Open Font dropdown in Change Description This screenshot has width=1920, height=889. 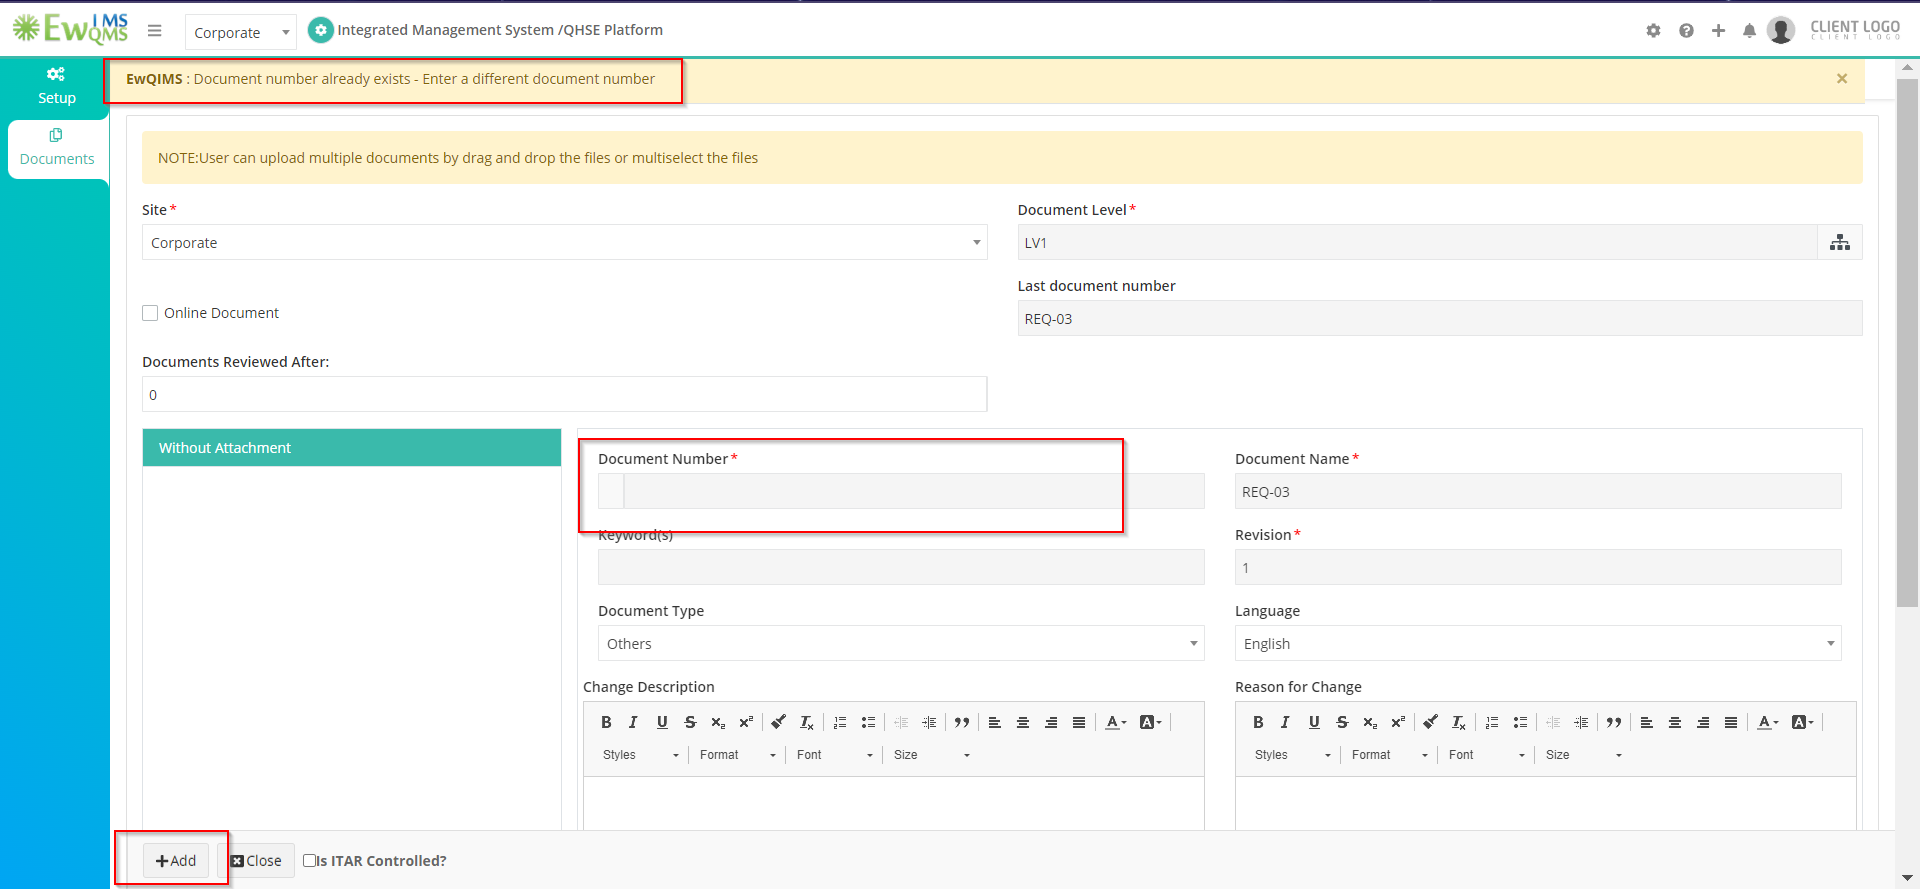pyautogui.click(x=834, y=755)
